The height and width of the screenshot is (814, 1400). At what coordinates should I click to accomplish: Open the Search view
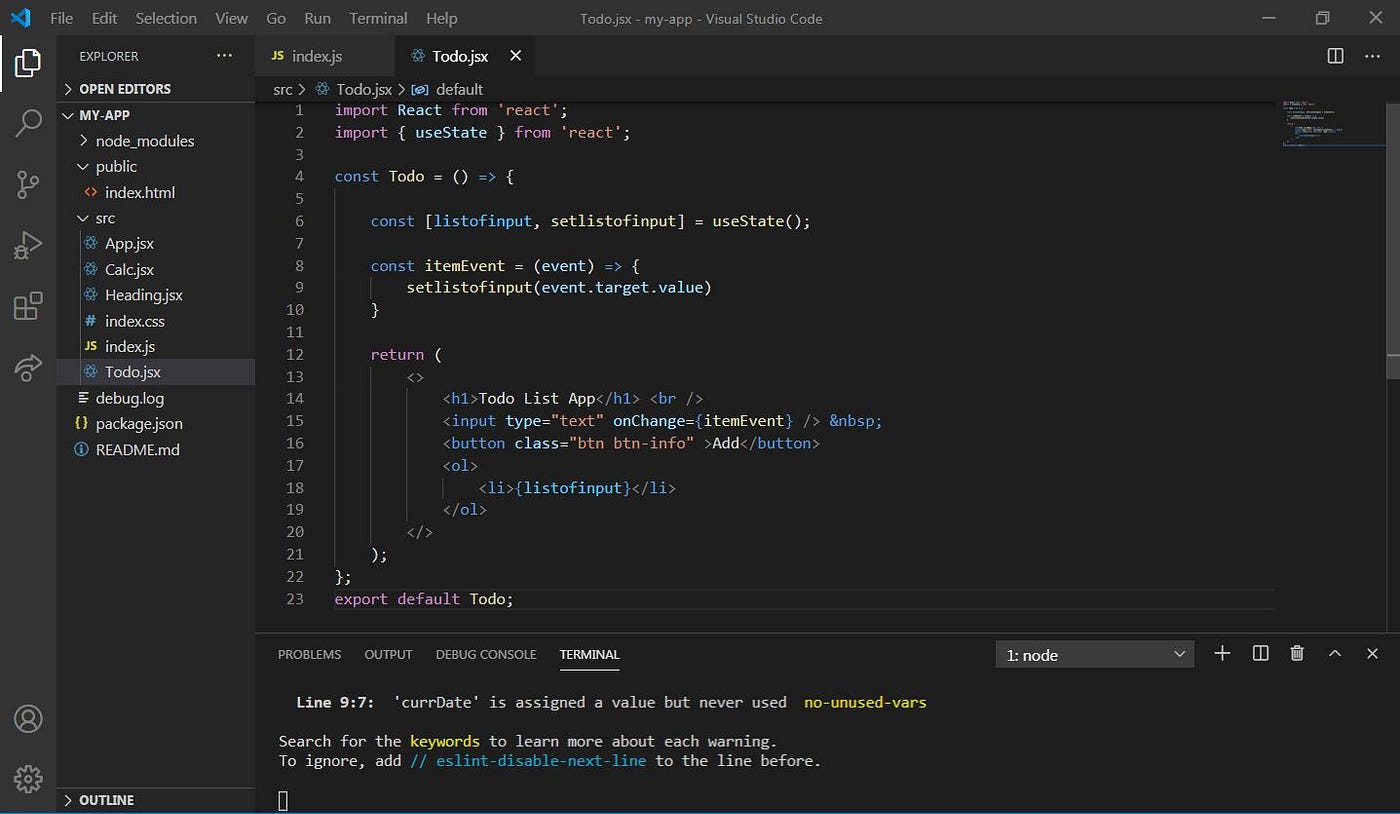[x=27, y=123]
